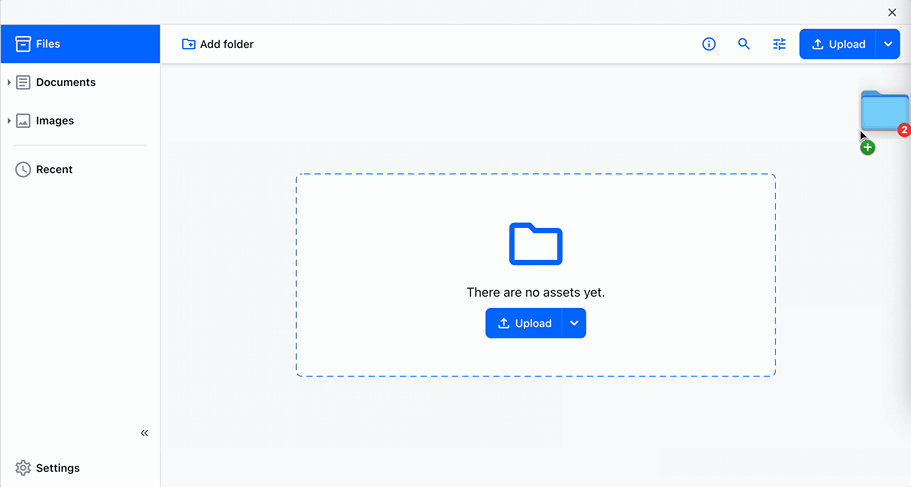The image size is (911, 487).
Task: Click the info circle icon in toolbar
Action: pyautogui.click(x=709, y=44)
